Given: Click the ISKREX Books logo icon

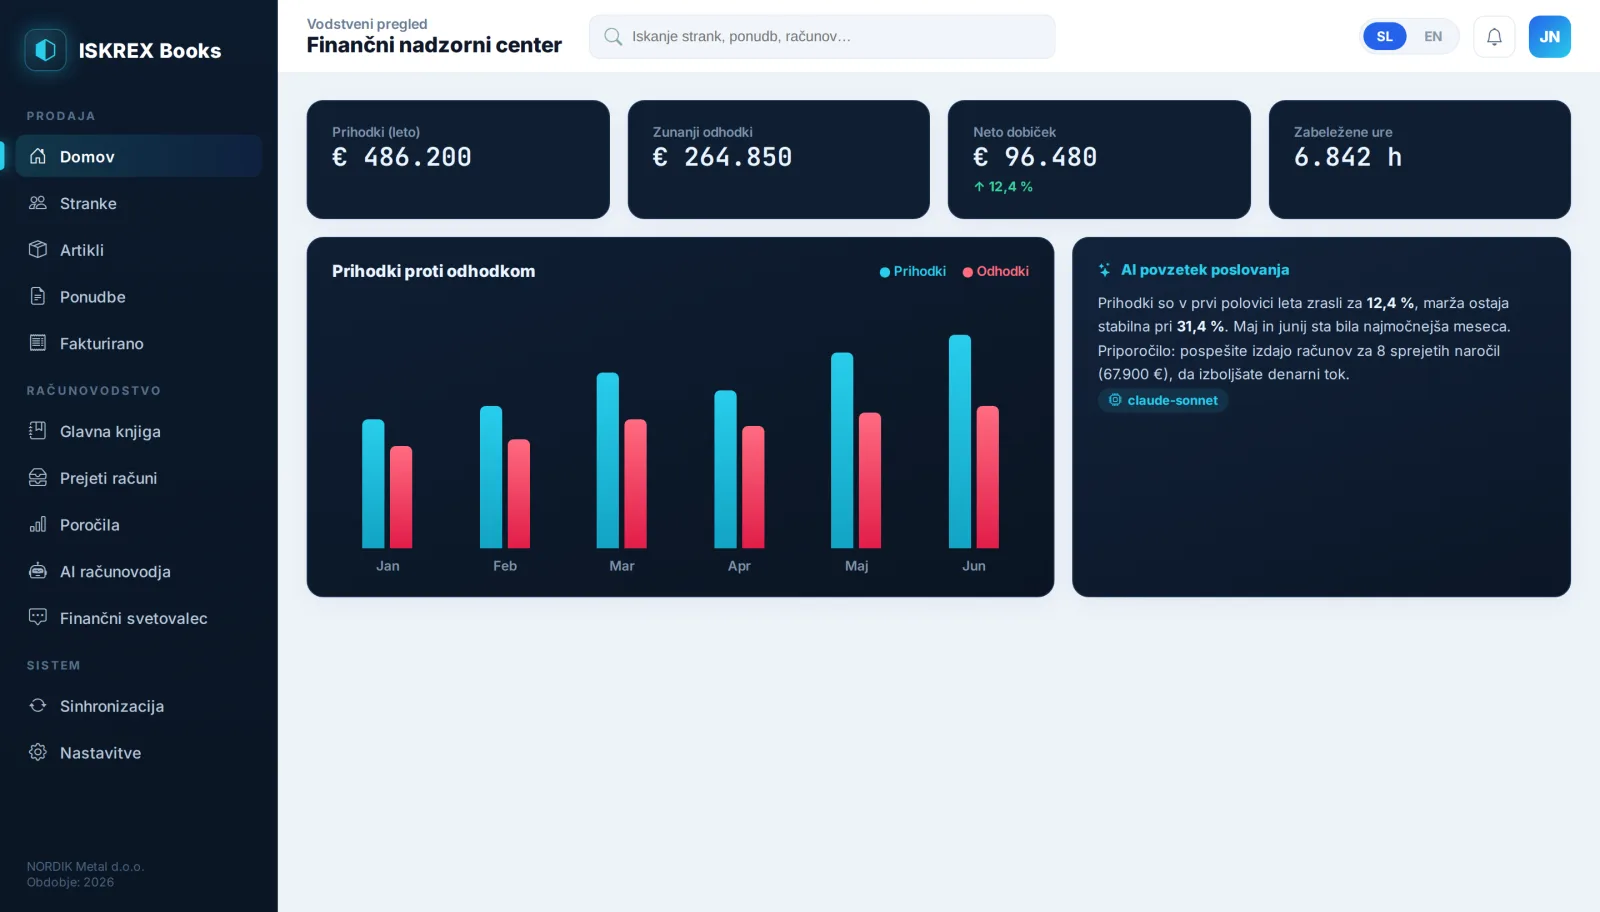Looking at the screenshot, I should click(45, 50).
